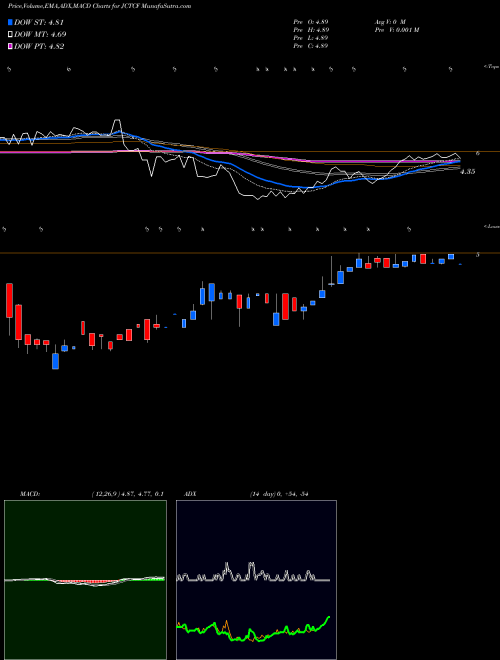The image size is (500, 660).
Task: Click the 'Pre H: 4.89' high value
Action: [311, 30]
